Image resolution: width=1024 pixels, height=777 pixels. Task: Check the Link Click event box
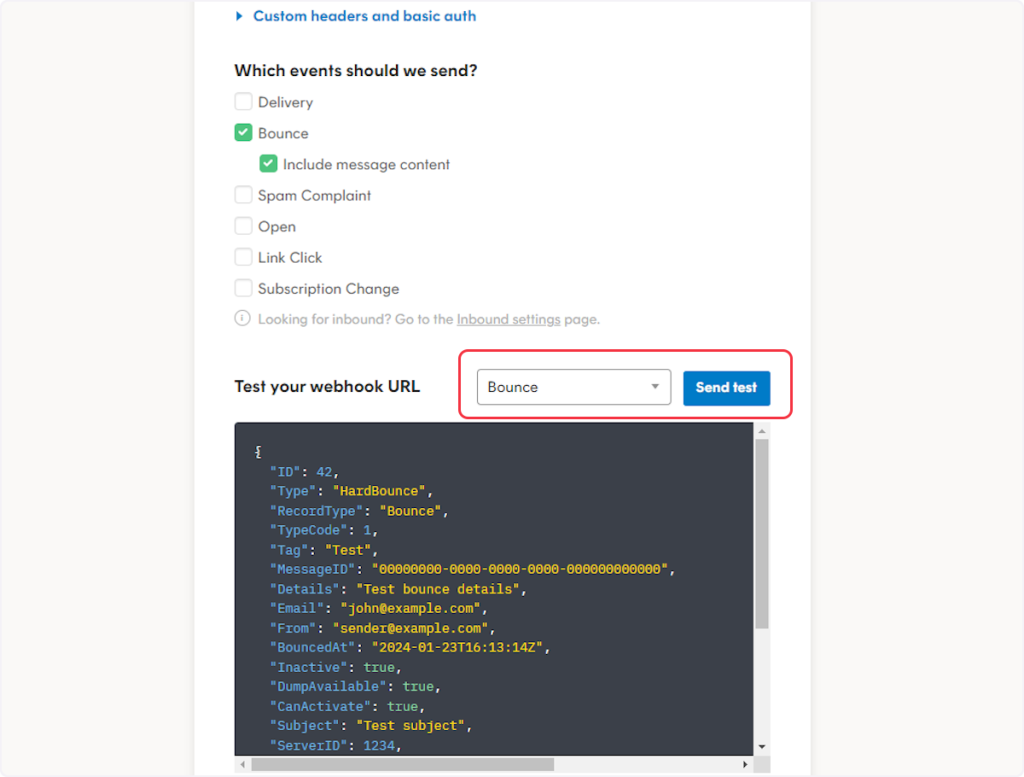pos(243,257)
